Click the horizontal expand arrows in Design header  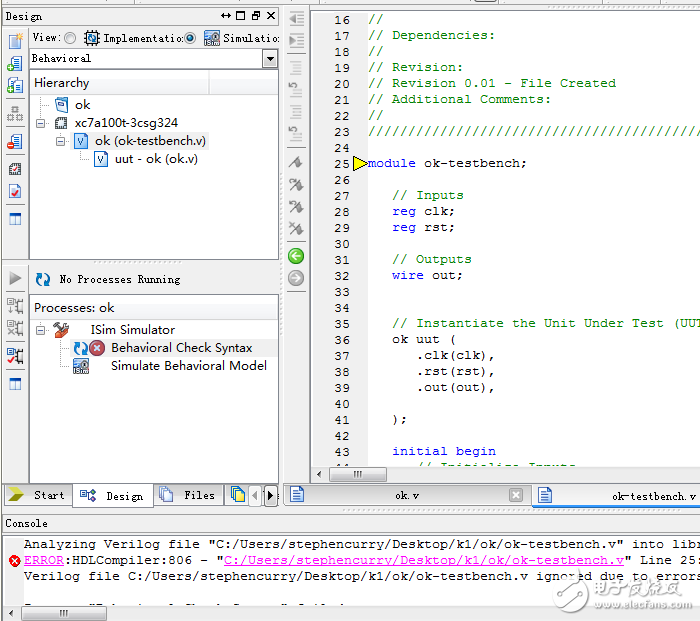pyautogui.click(x=226, y=16)
